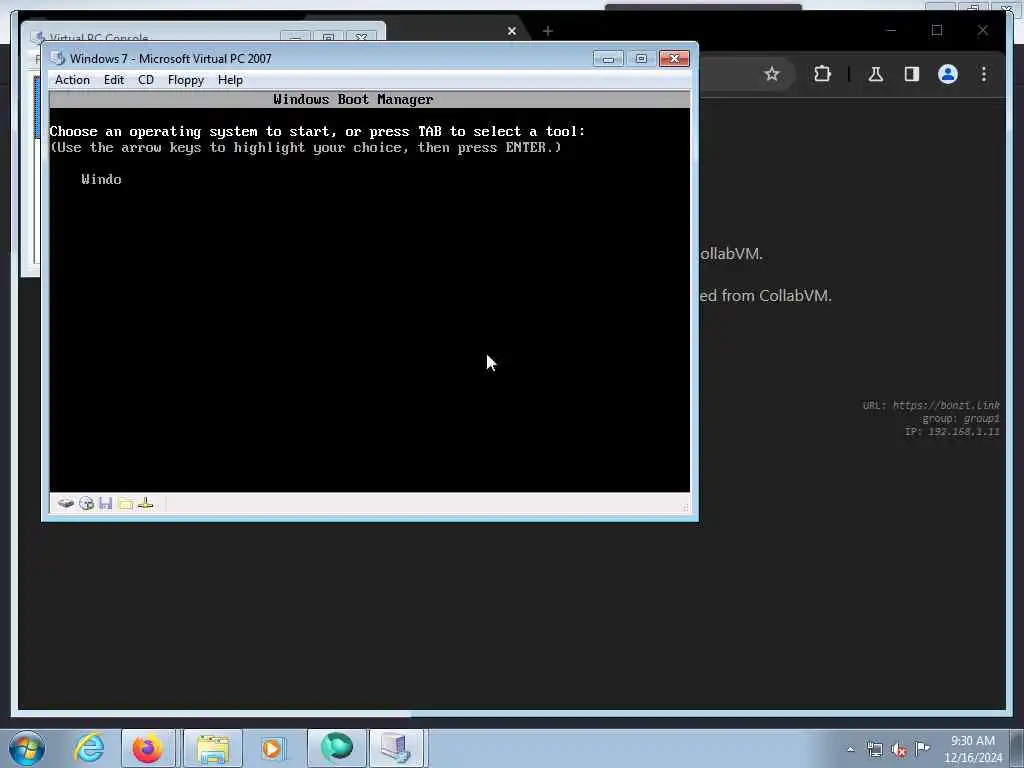The width and height of the screenshot is (1024, 768).
Task: Minimize the Chrome browser window
Action: 891,30
